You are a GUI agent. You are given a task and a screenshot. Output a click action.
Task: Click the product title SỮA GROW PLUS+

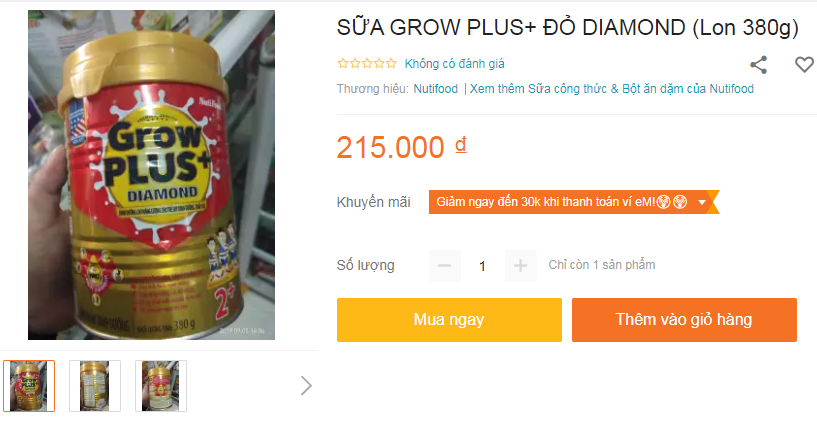(x=567, y=28)
